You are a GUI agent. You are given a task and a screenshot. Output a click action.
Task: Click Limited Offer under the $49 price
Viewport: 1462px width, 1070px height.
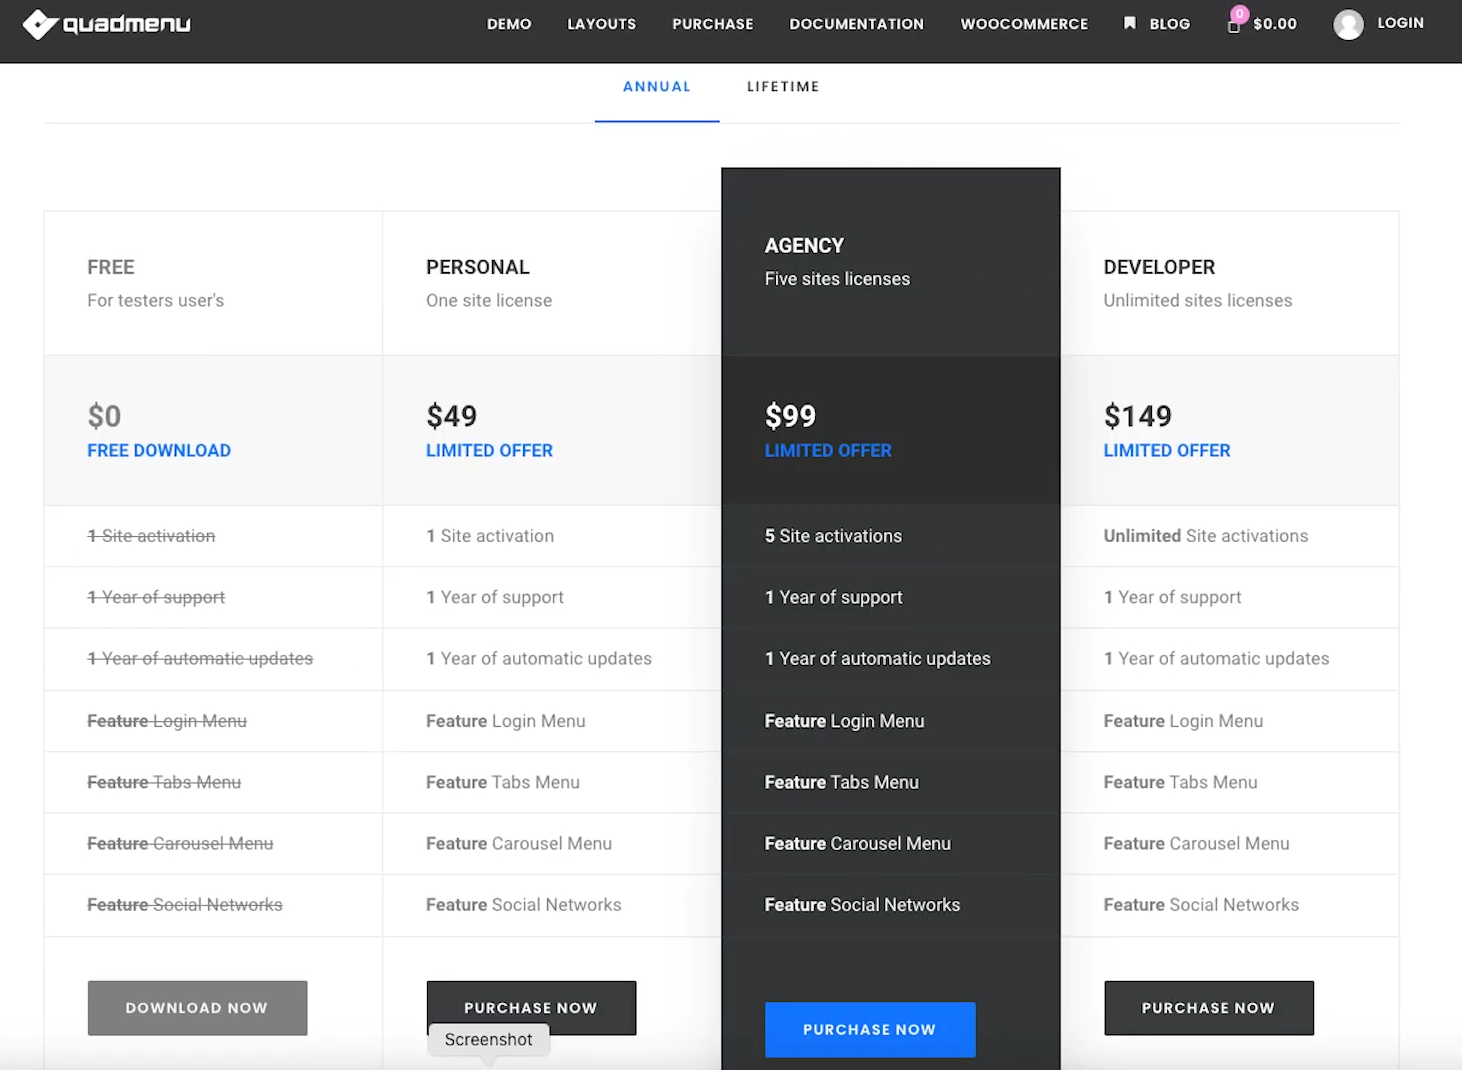pos(489,451)
